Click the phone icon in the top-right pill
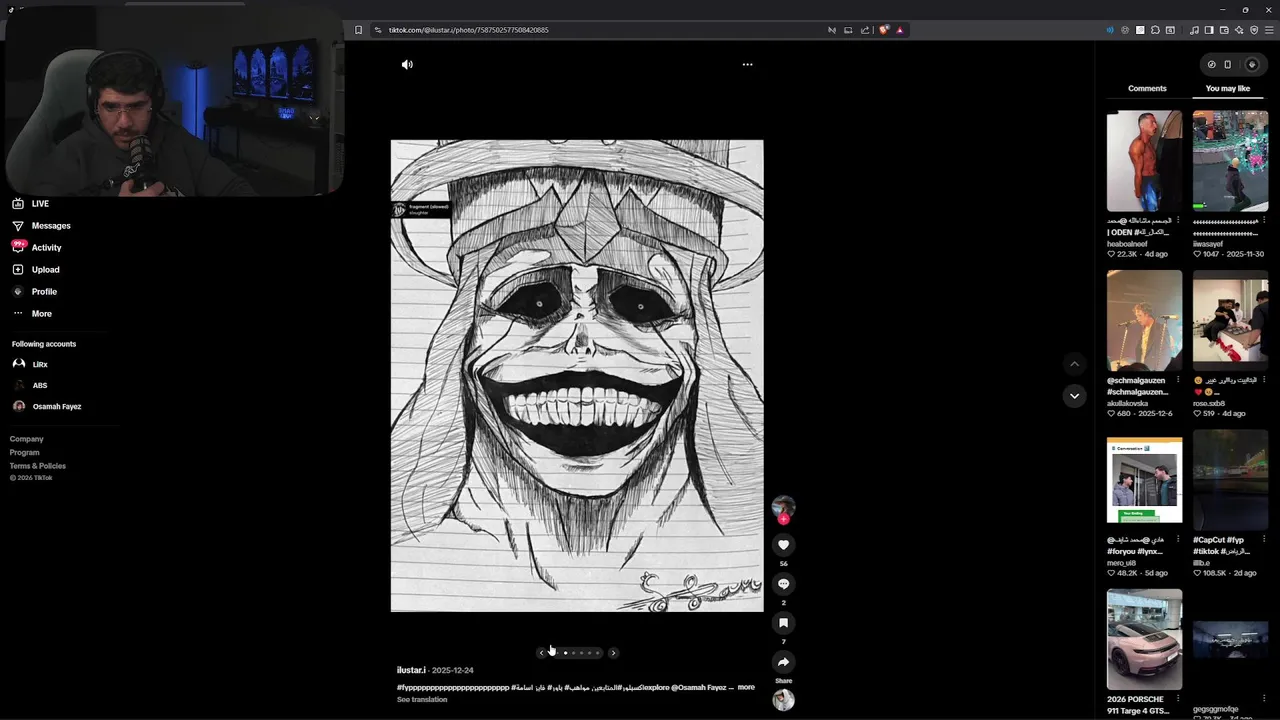Image resolution: width=1280 pixels, height=720 pixels. click(x=1228, y=64)
